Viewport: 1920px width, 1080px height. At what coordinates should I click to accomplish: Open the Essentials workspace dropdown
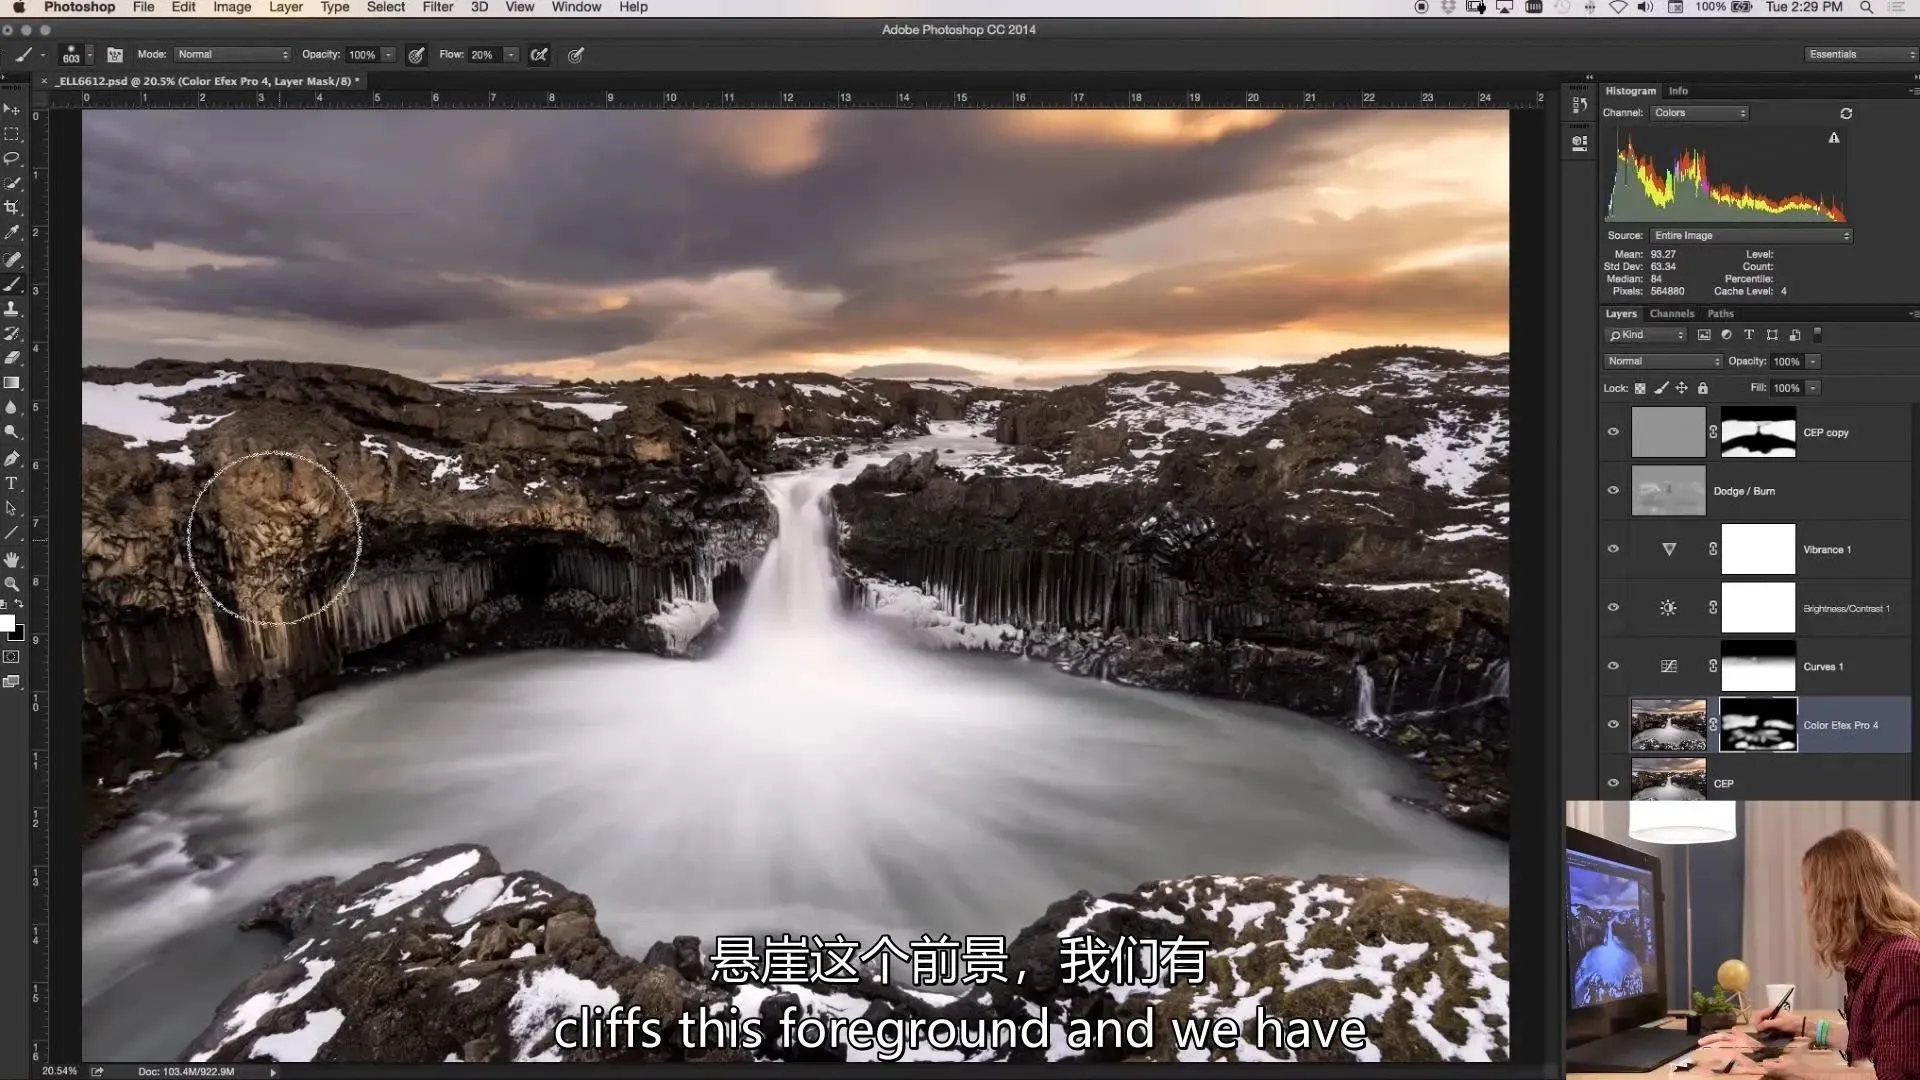[1860, 55]
